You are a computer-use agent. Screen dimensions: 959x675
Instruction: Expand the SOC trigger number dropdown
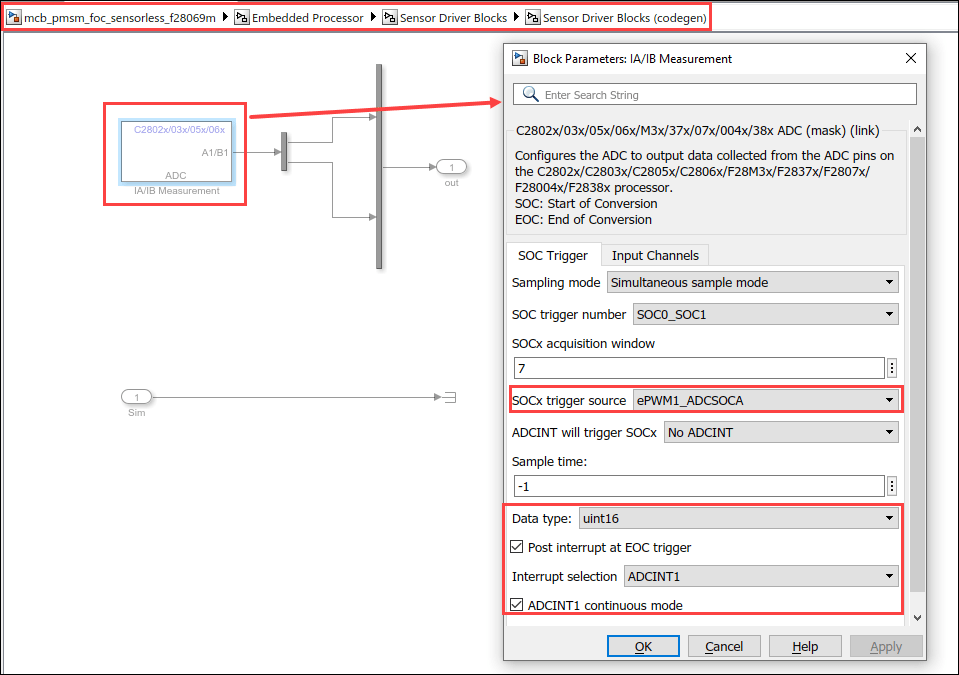pyautogui.click(x=765, y=315)
